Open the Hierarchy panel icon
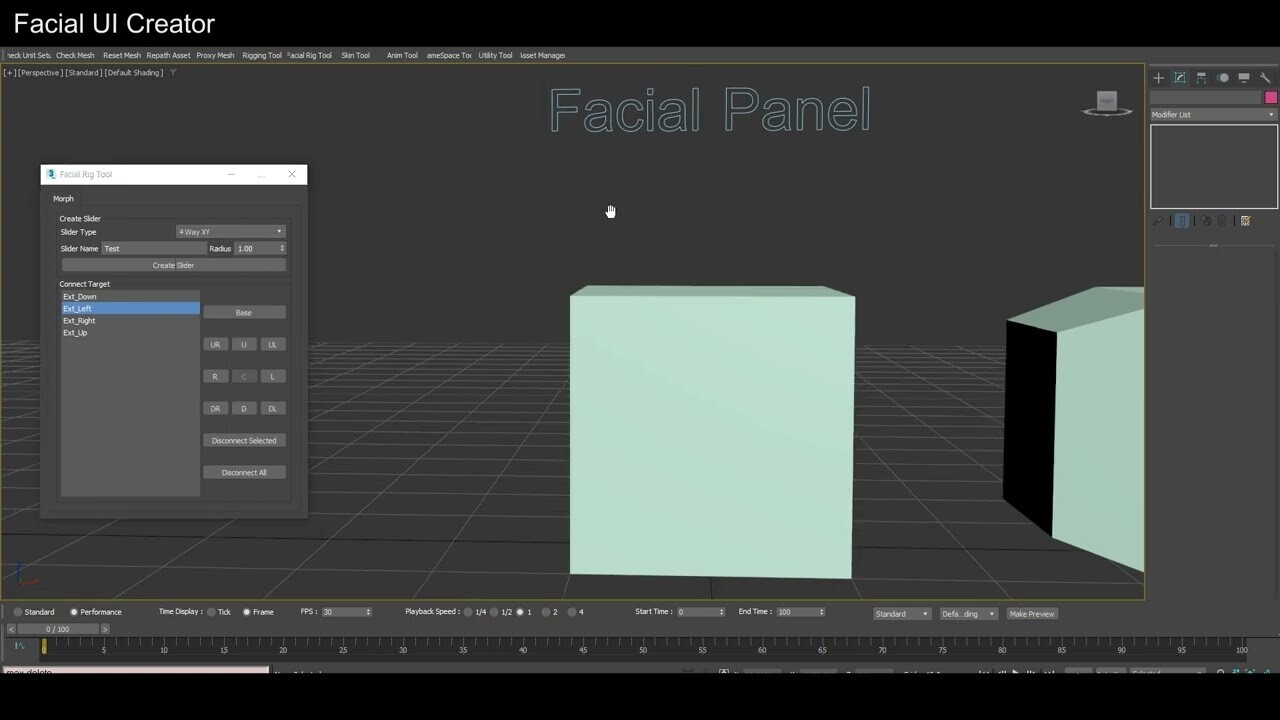Screen dimensions: 1280x720 pos(1201,77)
